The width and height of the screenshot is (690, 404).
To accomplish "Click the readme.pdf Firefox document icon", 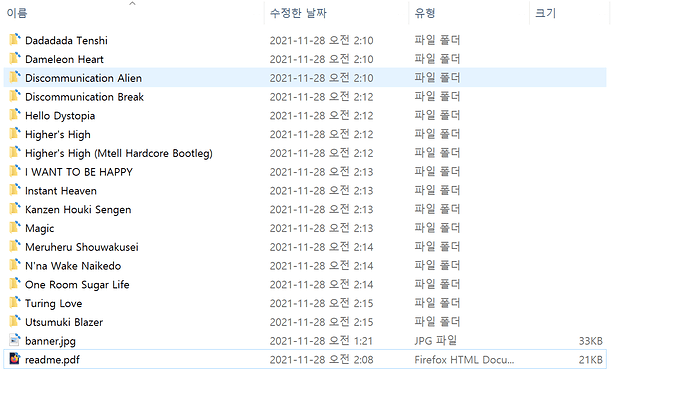I will coord(15,359).
